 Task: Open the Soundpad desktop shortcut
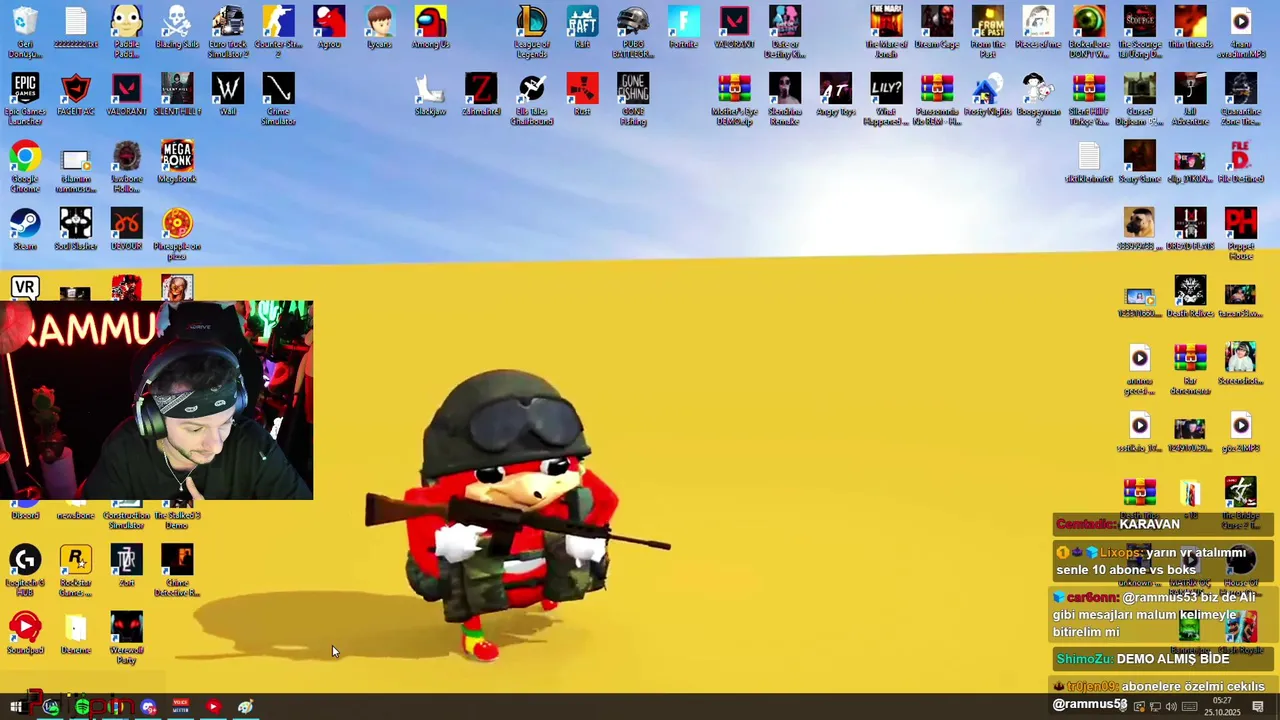(x=25, y=633)
